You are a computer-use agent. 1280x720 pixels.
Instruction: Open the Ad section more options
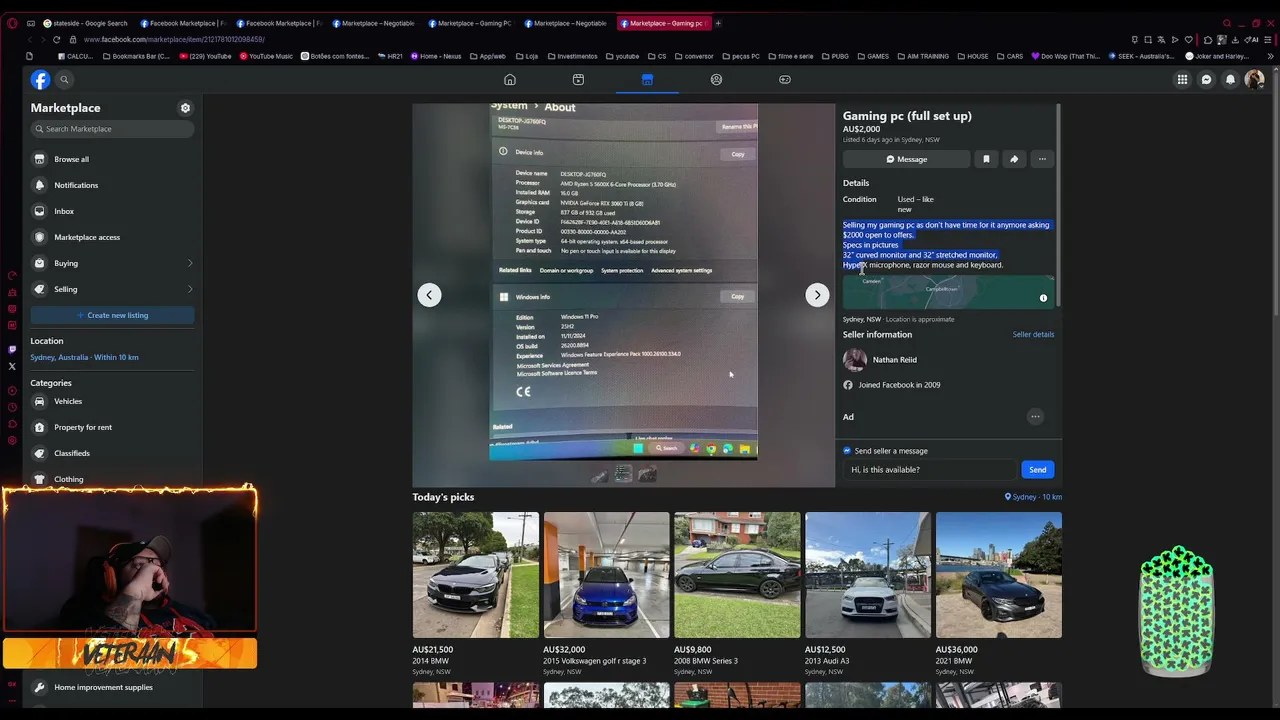(x=1035, y=416)
